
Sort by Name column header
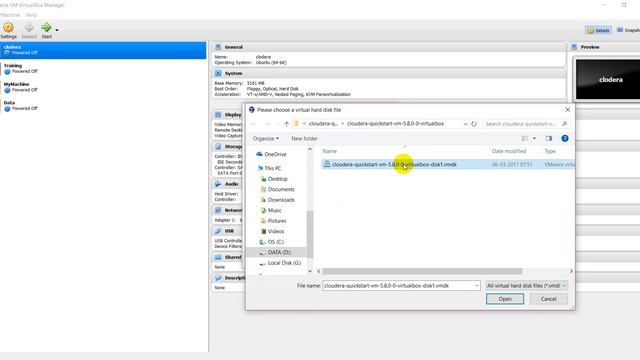[x=330, y=151]
